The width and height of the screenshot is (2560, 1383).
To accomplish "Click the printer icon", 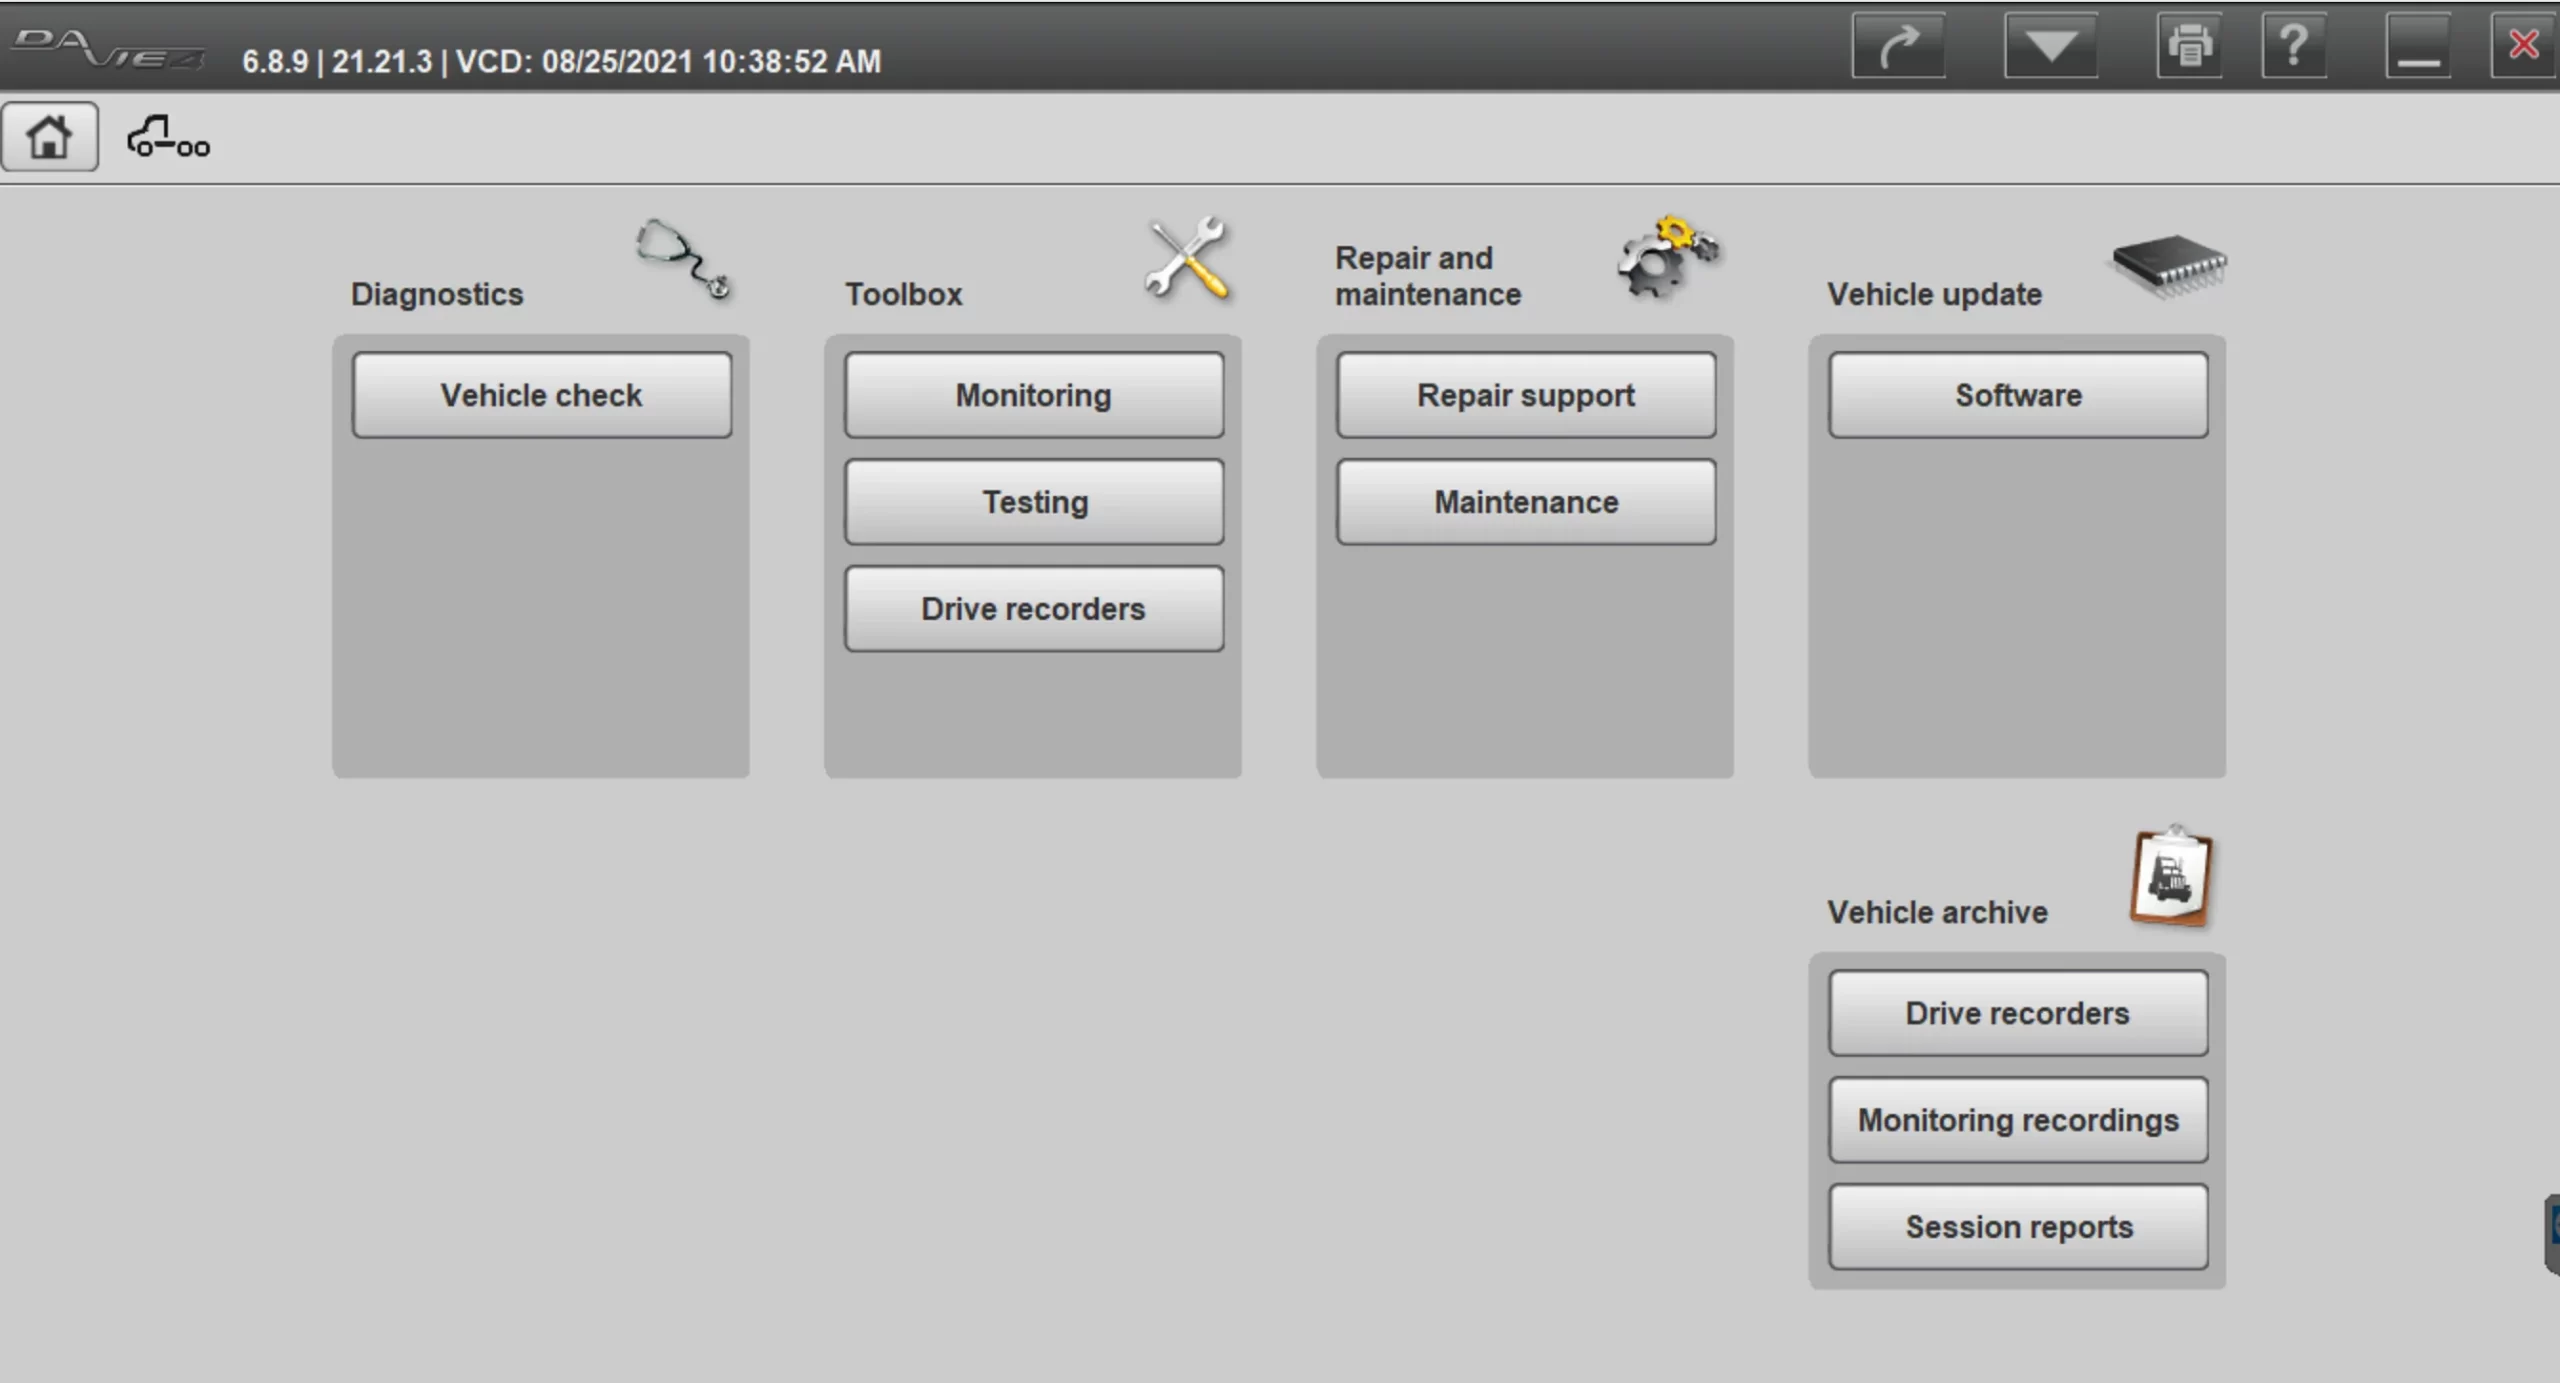I will click(x=2189, y=46).
